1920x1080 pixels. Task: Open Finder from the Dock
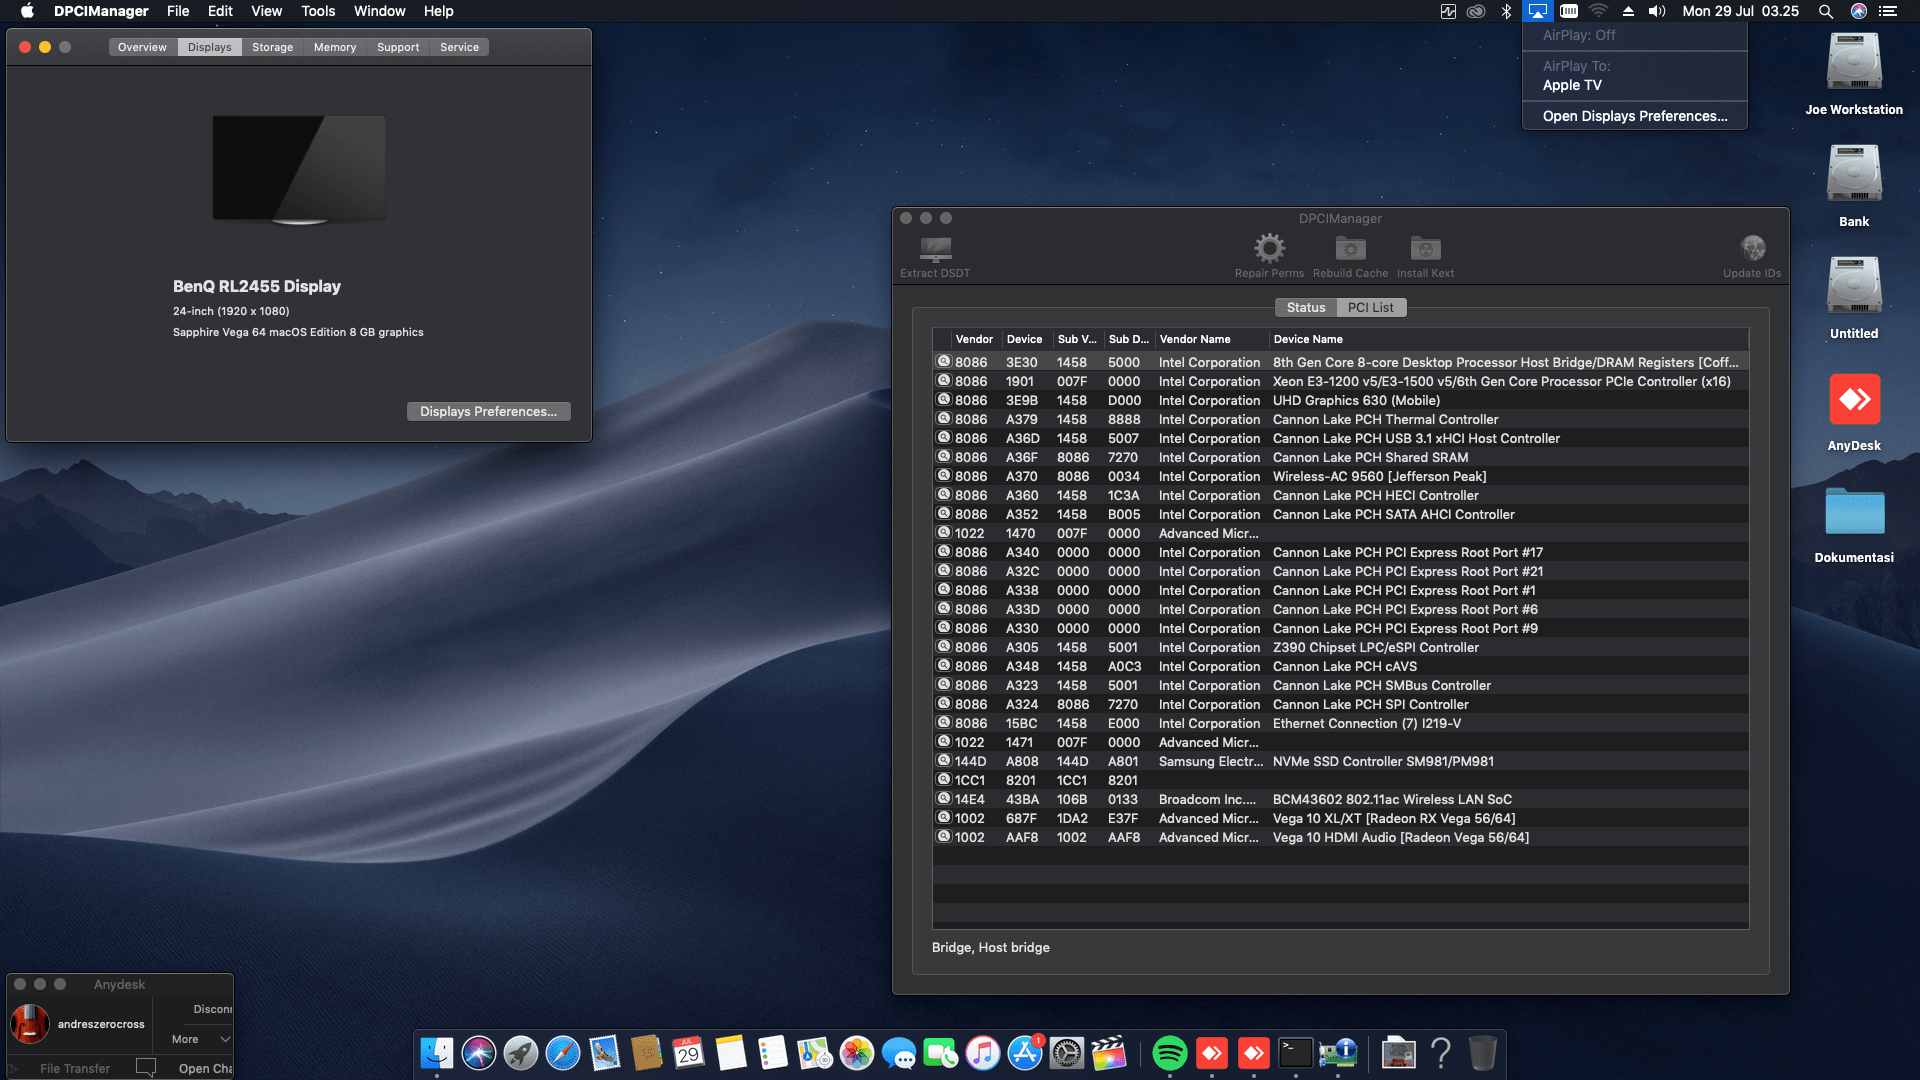[x=437, y=1053]
